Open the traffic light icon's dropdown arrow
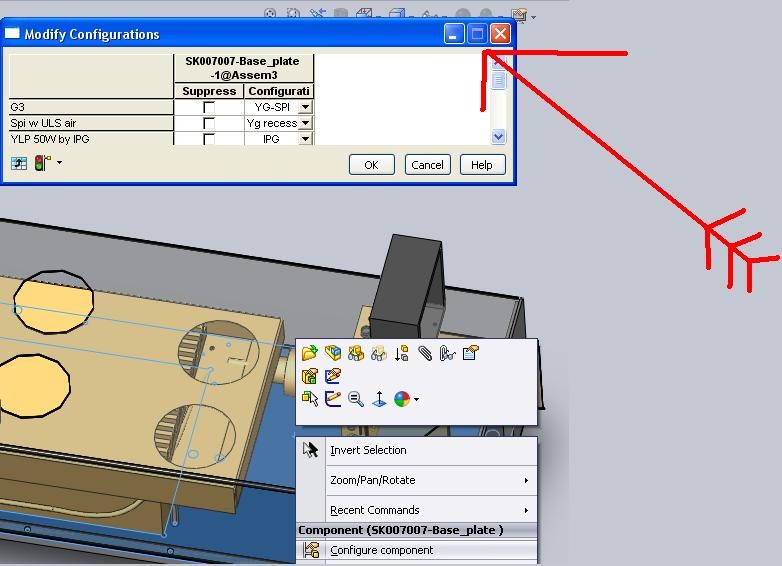Image resolution: width=782 pixels, height=566 pixels. pos(59,162)
